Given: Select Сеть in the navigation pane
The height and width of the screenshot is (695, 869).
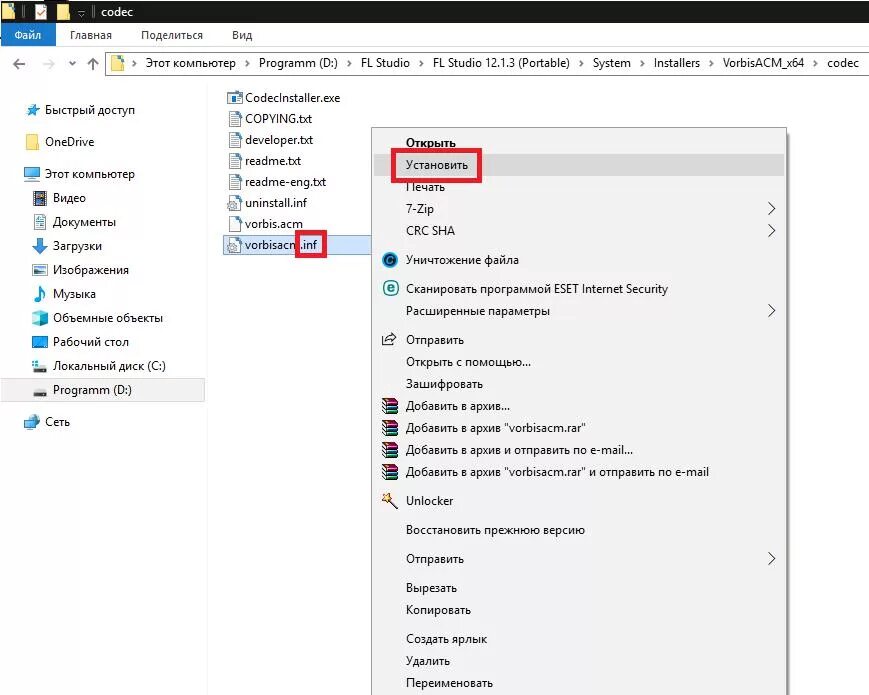Looking at the screenshot, I should pos(48,422).
